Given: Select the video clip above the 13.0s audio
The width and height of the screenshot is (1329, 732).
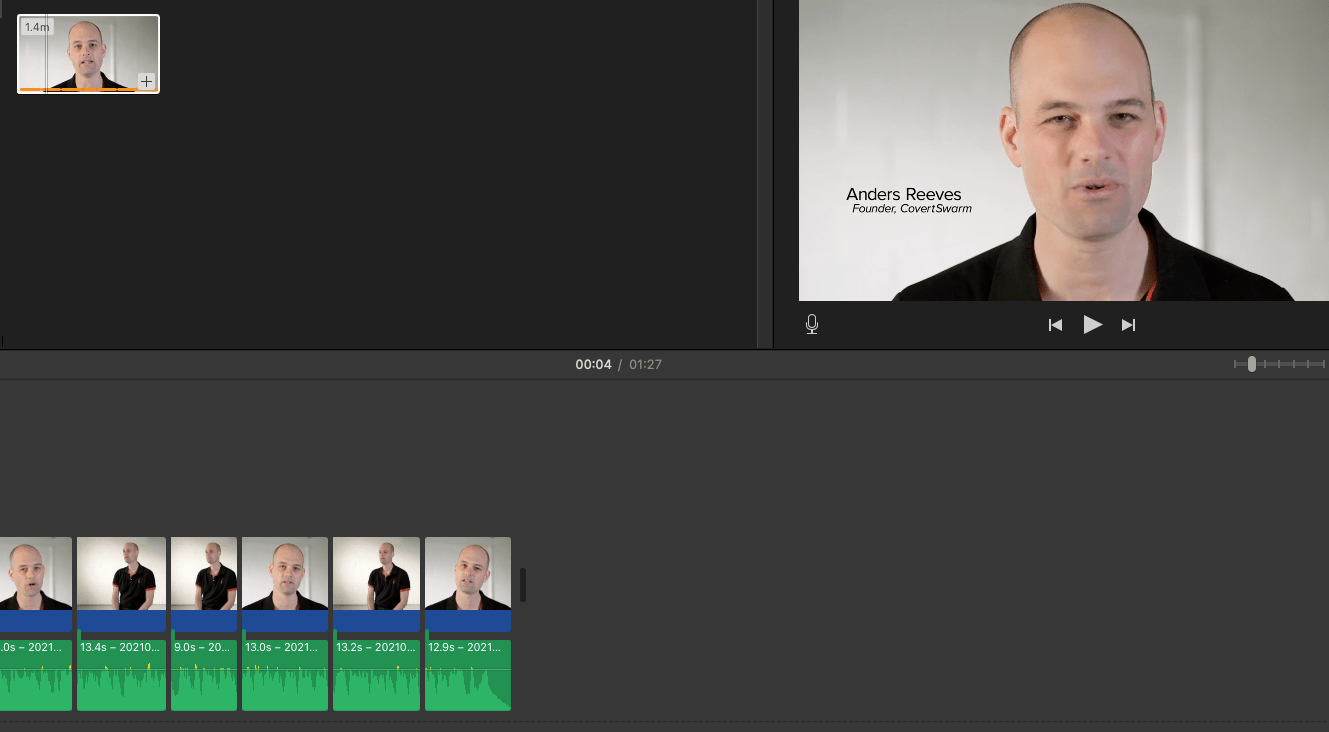Looking at the screenshot, I should (285, 574).
